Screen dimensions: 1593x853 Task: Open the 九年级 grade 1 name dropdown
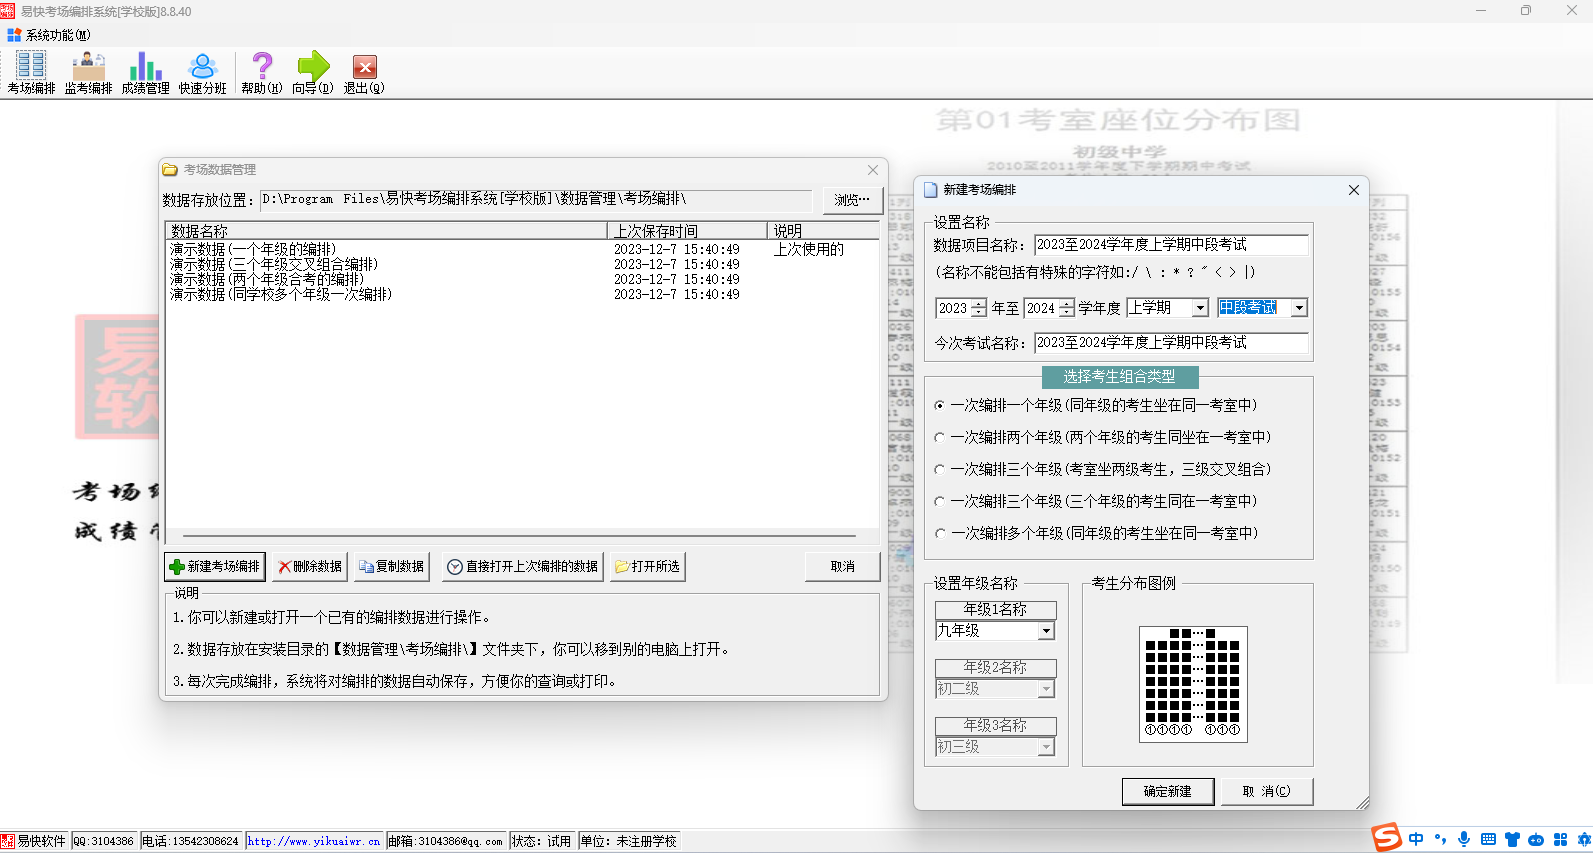pyautogui.click(x=1046, y=631)
